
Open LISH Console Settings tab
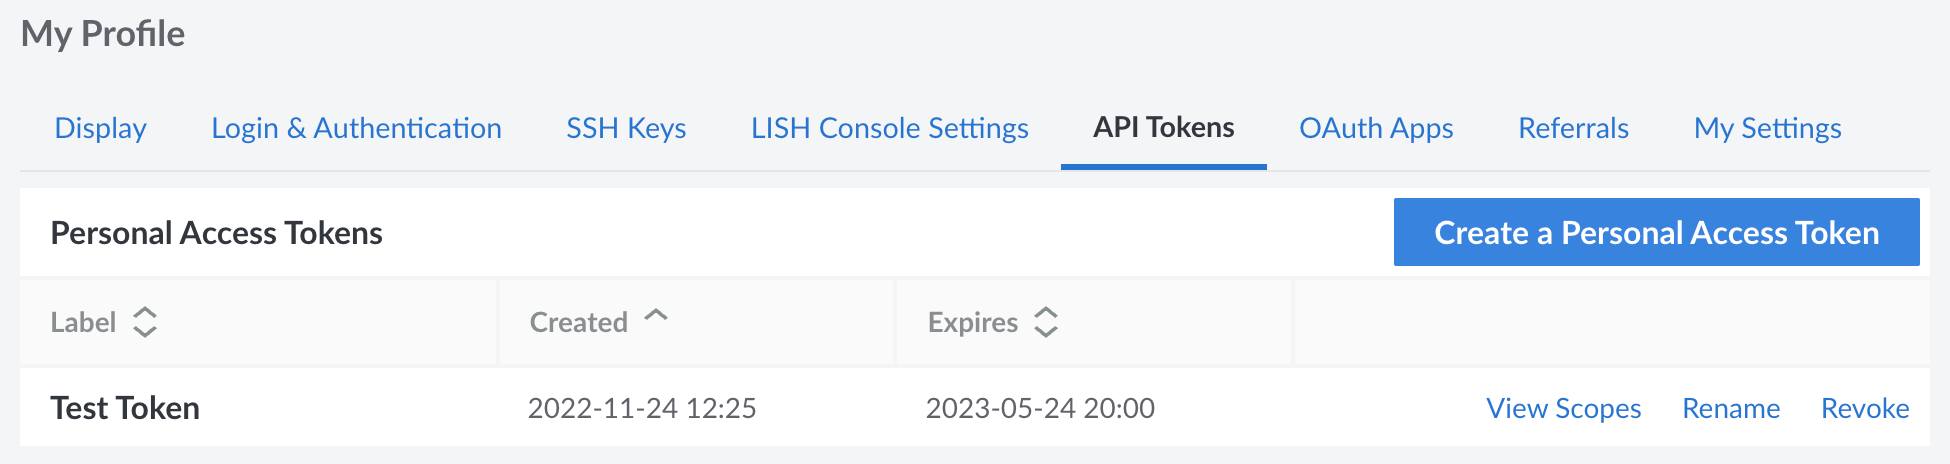tap(889, 128)
